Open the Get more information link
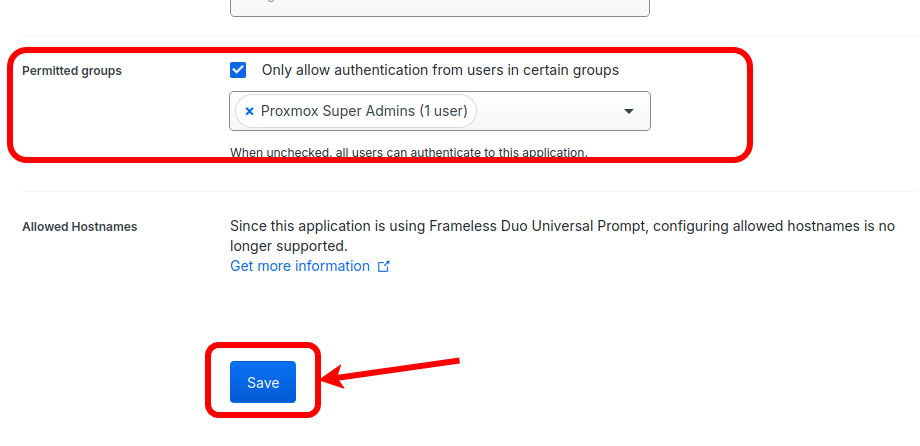Image resolution: width=920 pixels, height=446 pixels. point(300,266)
